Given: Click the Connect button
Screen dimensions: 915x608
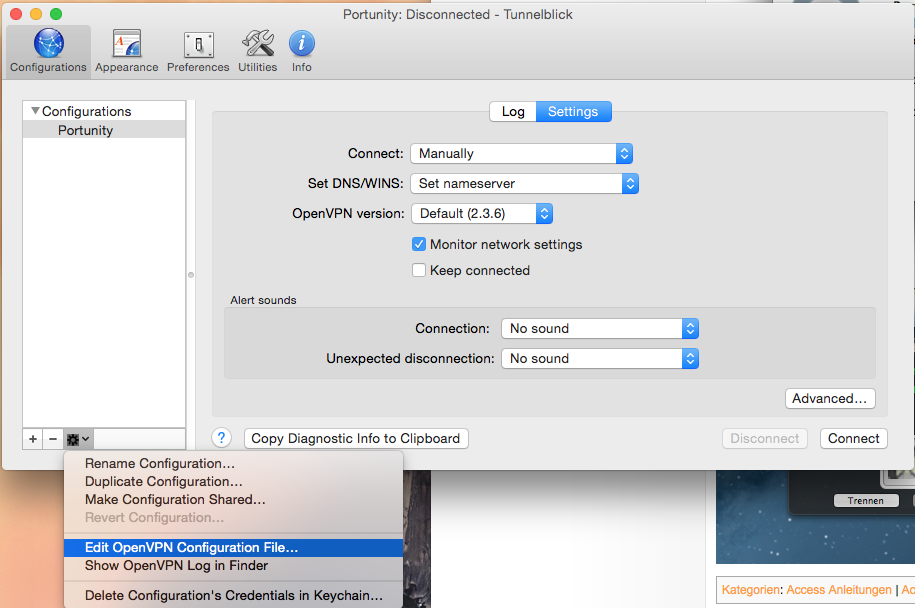Looking at the screenshot, I should point(853,438).
